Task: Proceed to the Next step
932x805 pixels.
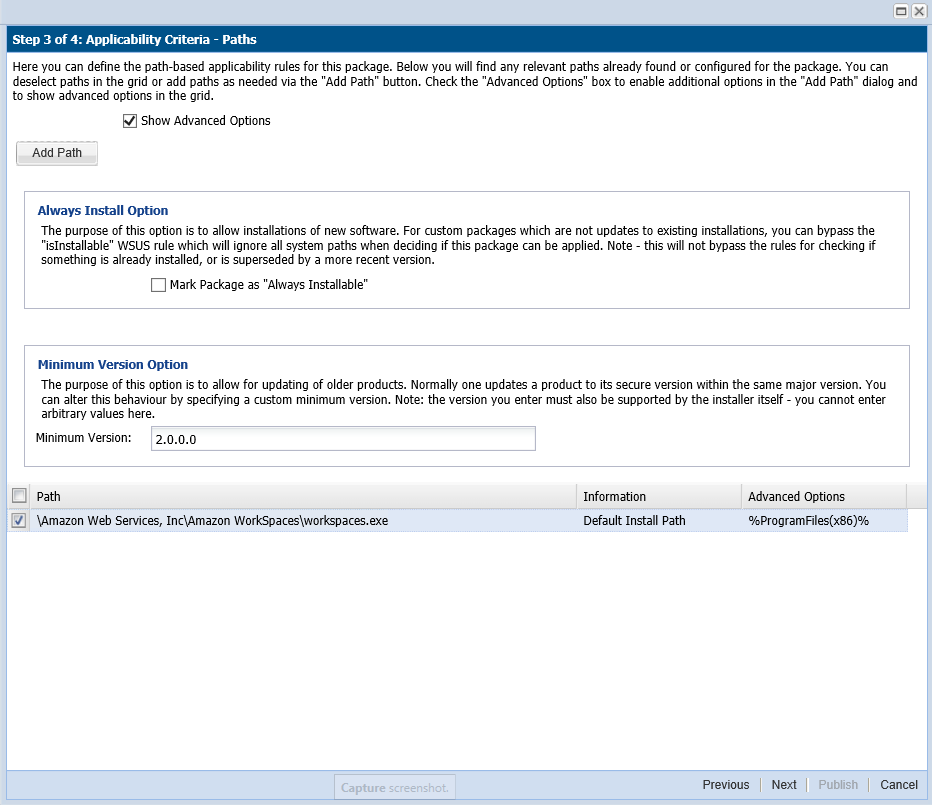Action: [784, 785]
